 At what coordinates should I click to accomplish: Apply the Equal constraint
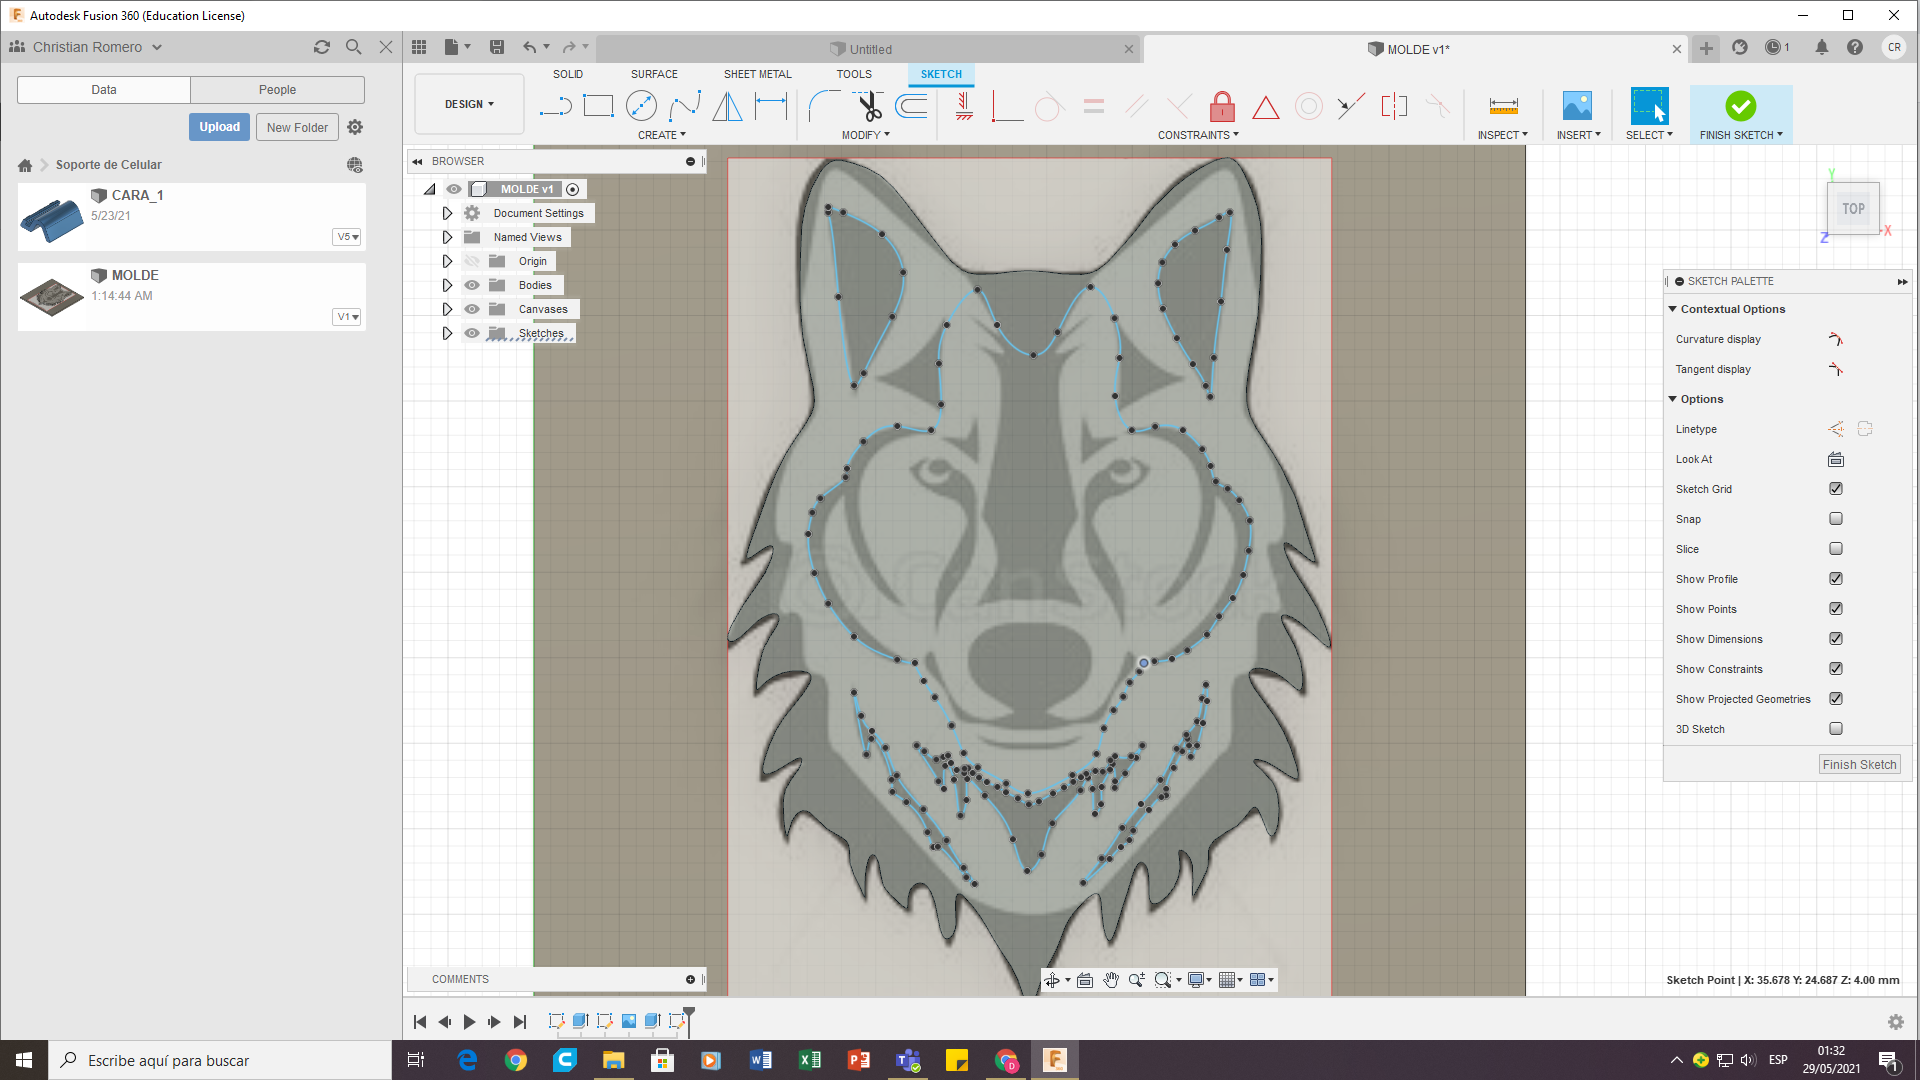tap(1094, 106)
